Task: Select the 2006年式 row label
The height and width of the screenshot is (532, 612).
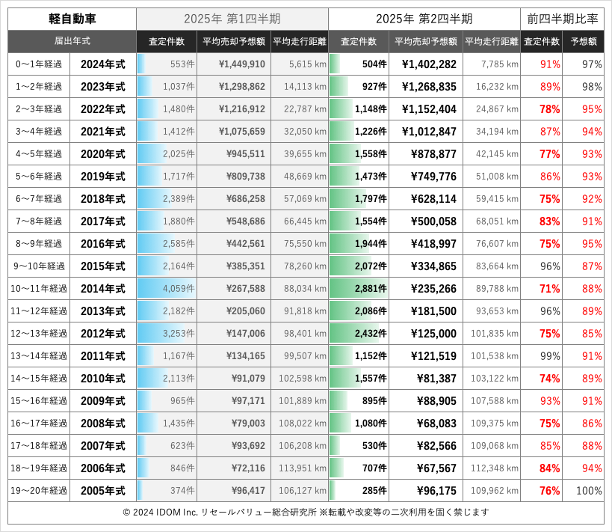Action: pos(103,468)
